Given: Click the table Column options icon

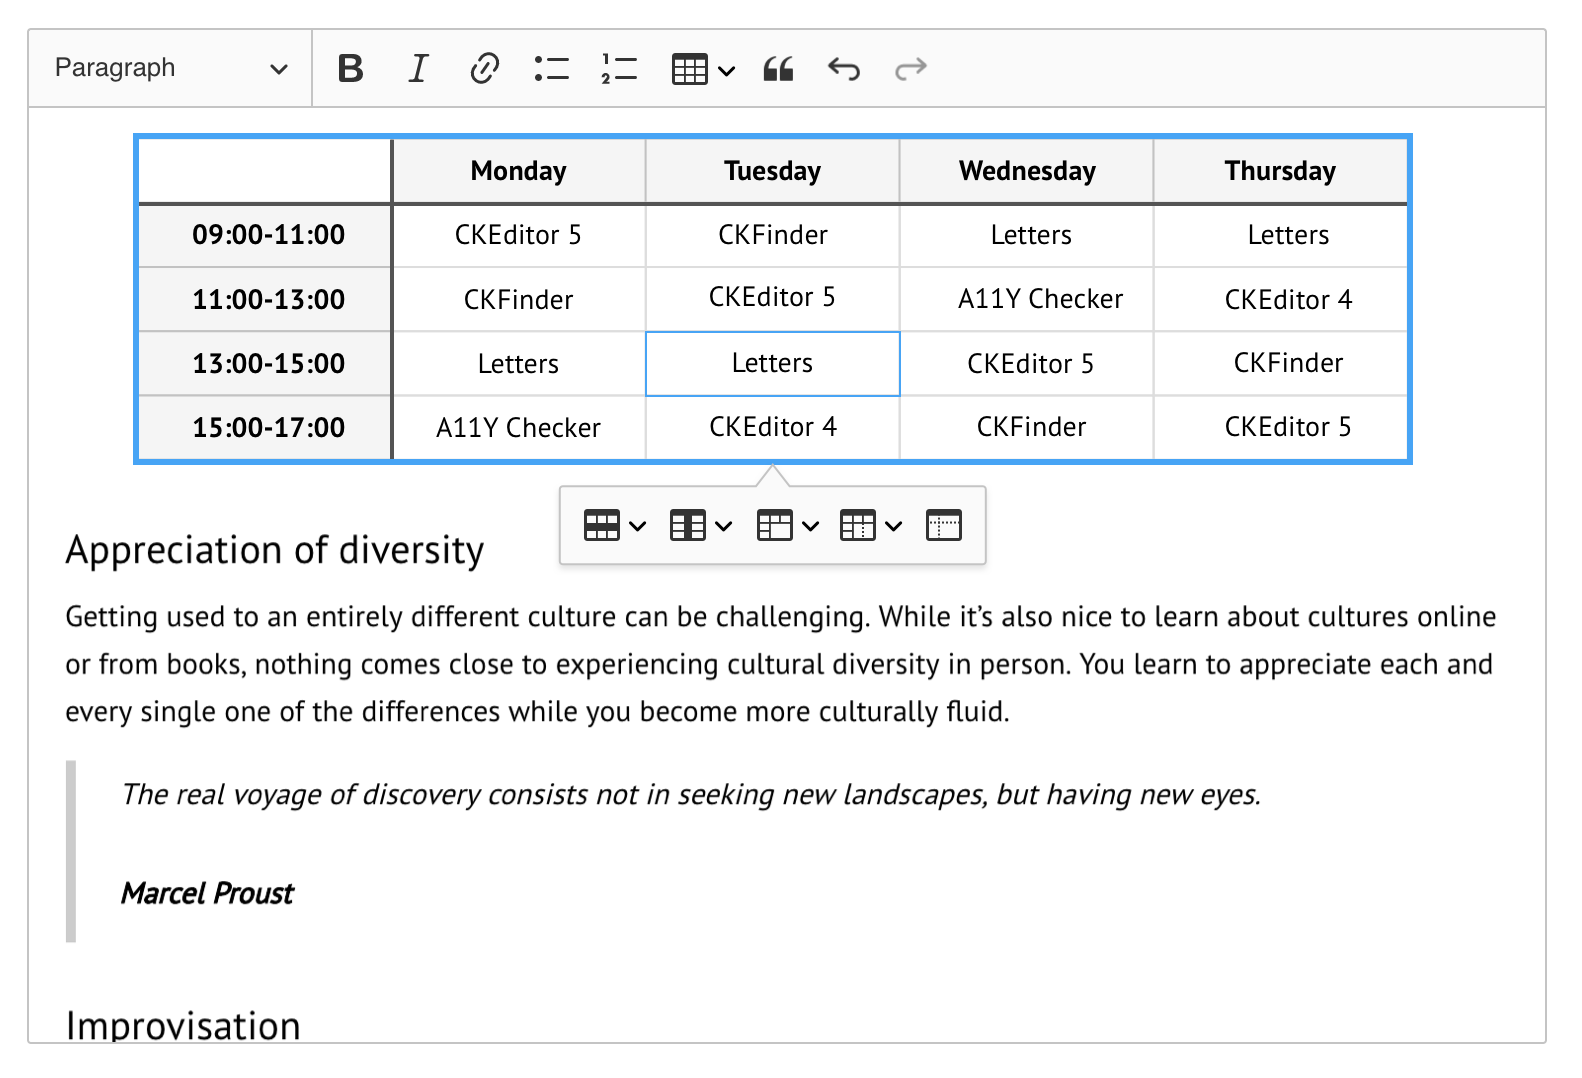Looking at the screenshot, I should tap(688, 525).
